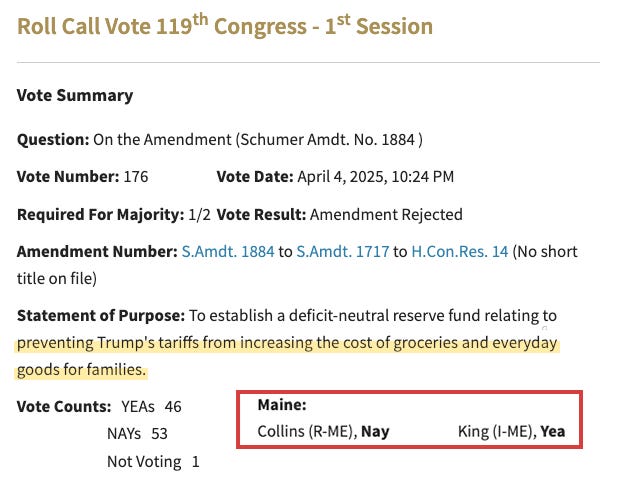Click the Required For Majority label

100,215
